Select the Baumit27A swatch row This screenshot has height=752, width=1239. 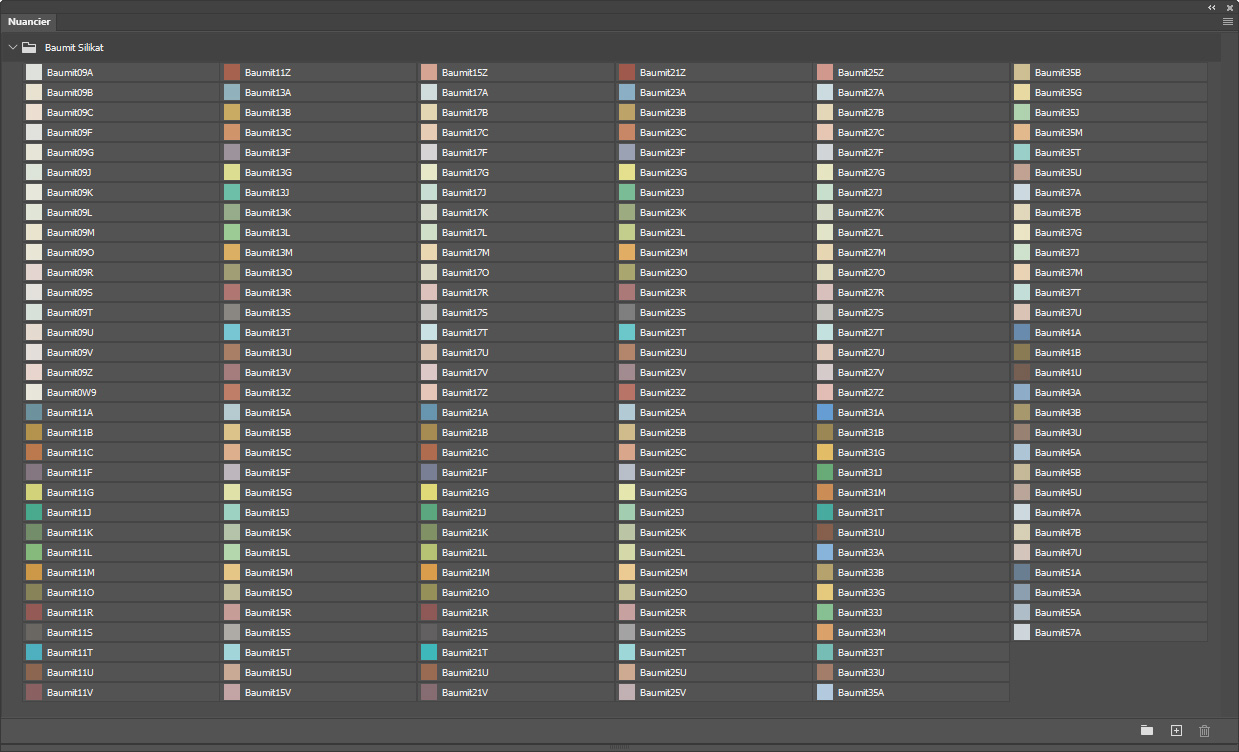click(x=912, y=92)
